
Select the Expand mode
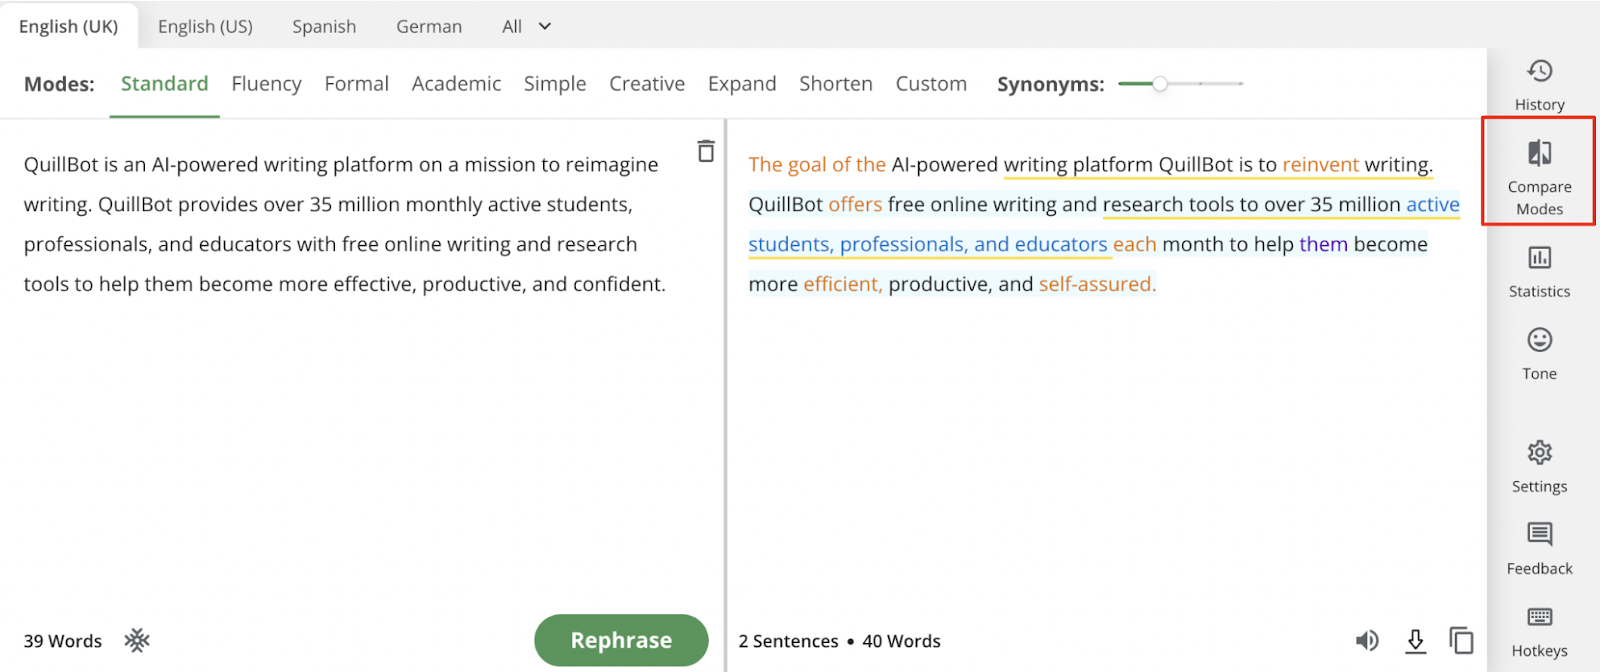click(x=742, y=84)
